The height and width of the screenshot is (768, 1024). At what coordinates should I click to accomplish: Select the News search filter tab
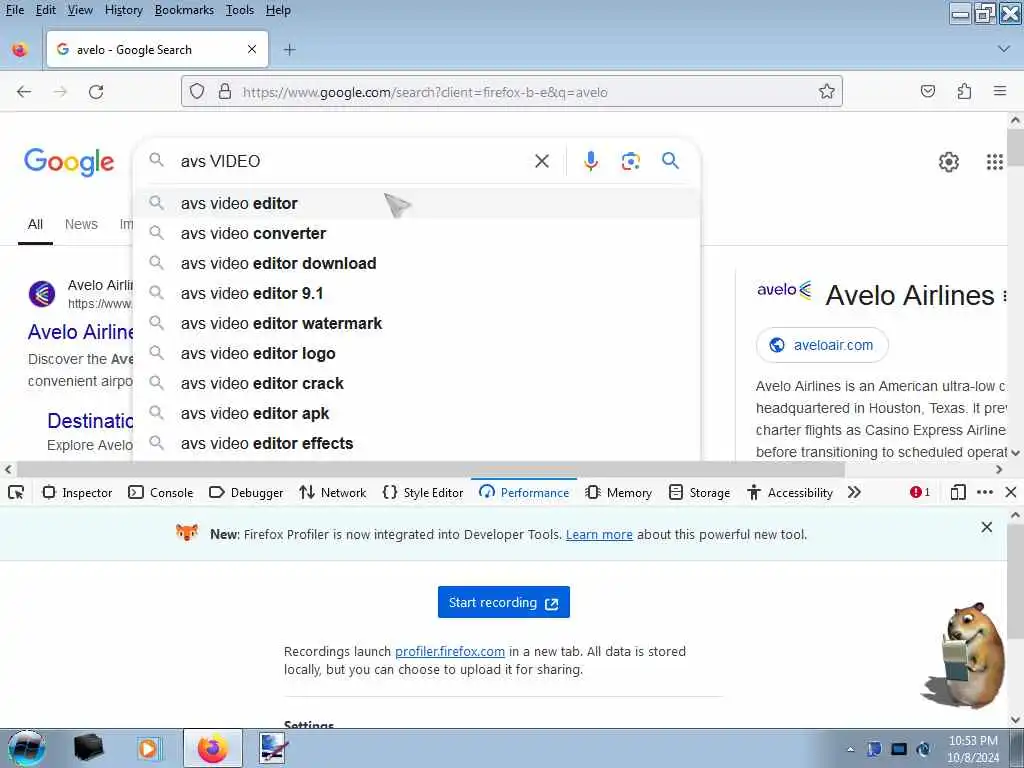coord(81,224)
